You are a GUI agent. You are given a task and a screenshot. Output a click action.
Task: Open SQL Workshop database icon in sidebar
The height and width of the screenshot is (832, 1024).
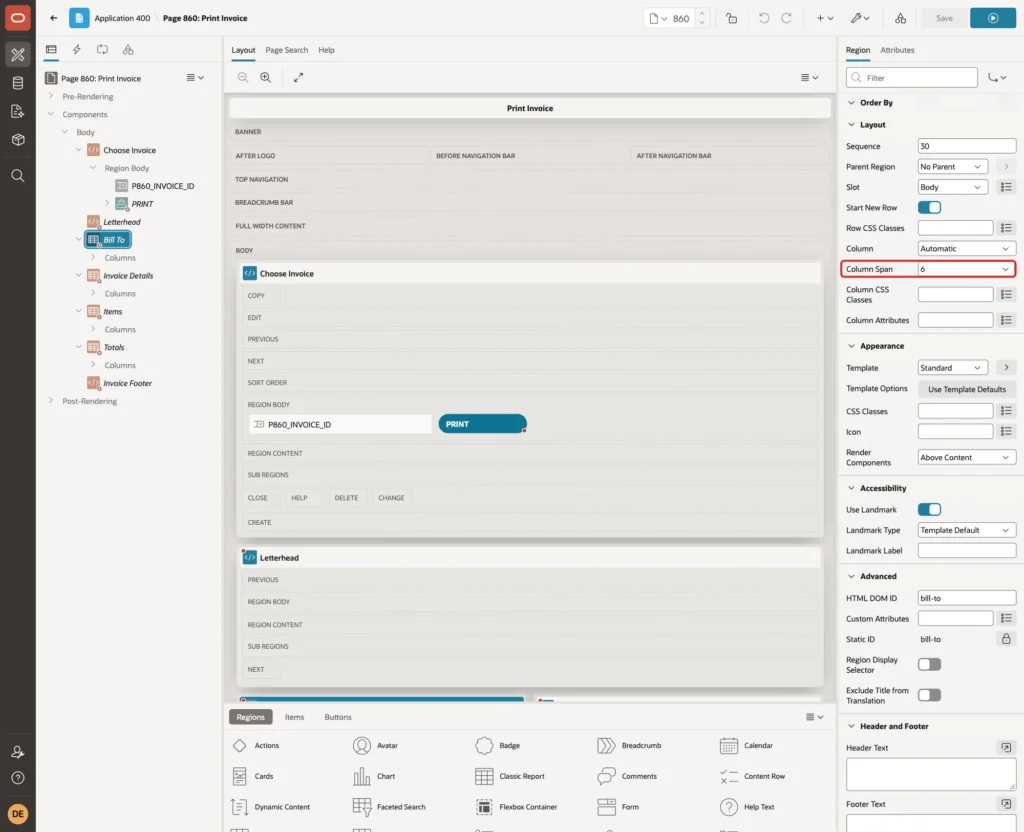(x=18, y=83)
